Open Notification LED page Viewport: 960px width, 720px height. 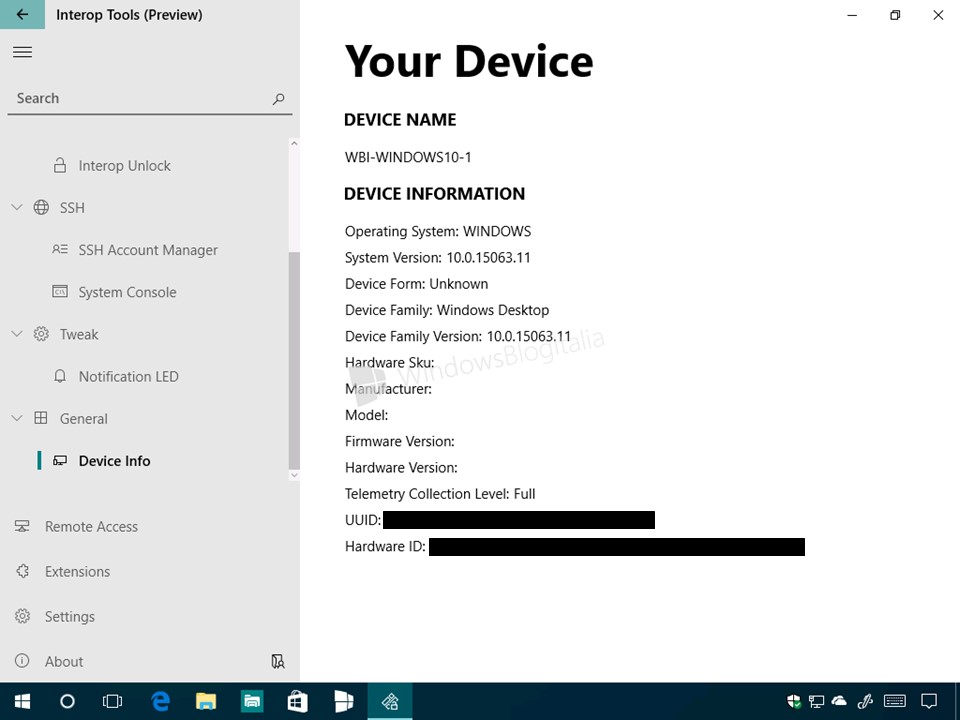coord(129,377)
